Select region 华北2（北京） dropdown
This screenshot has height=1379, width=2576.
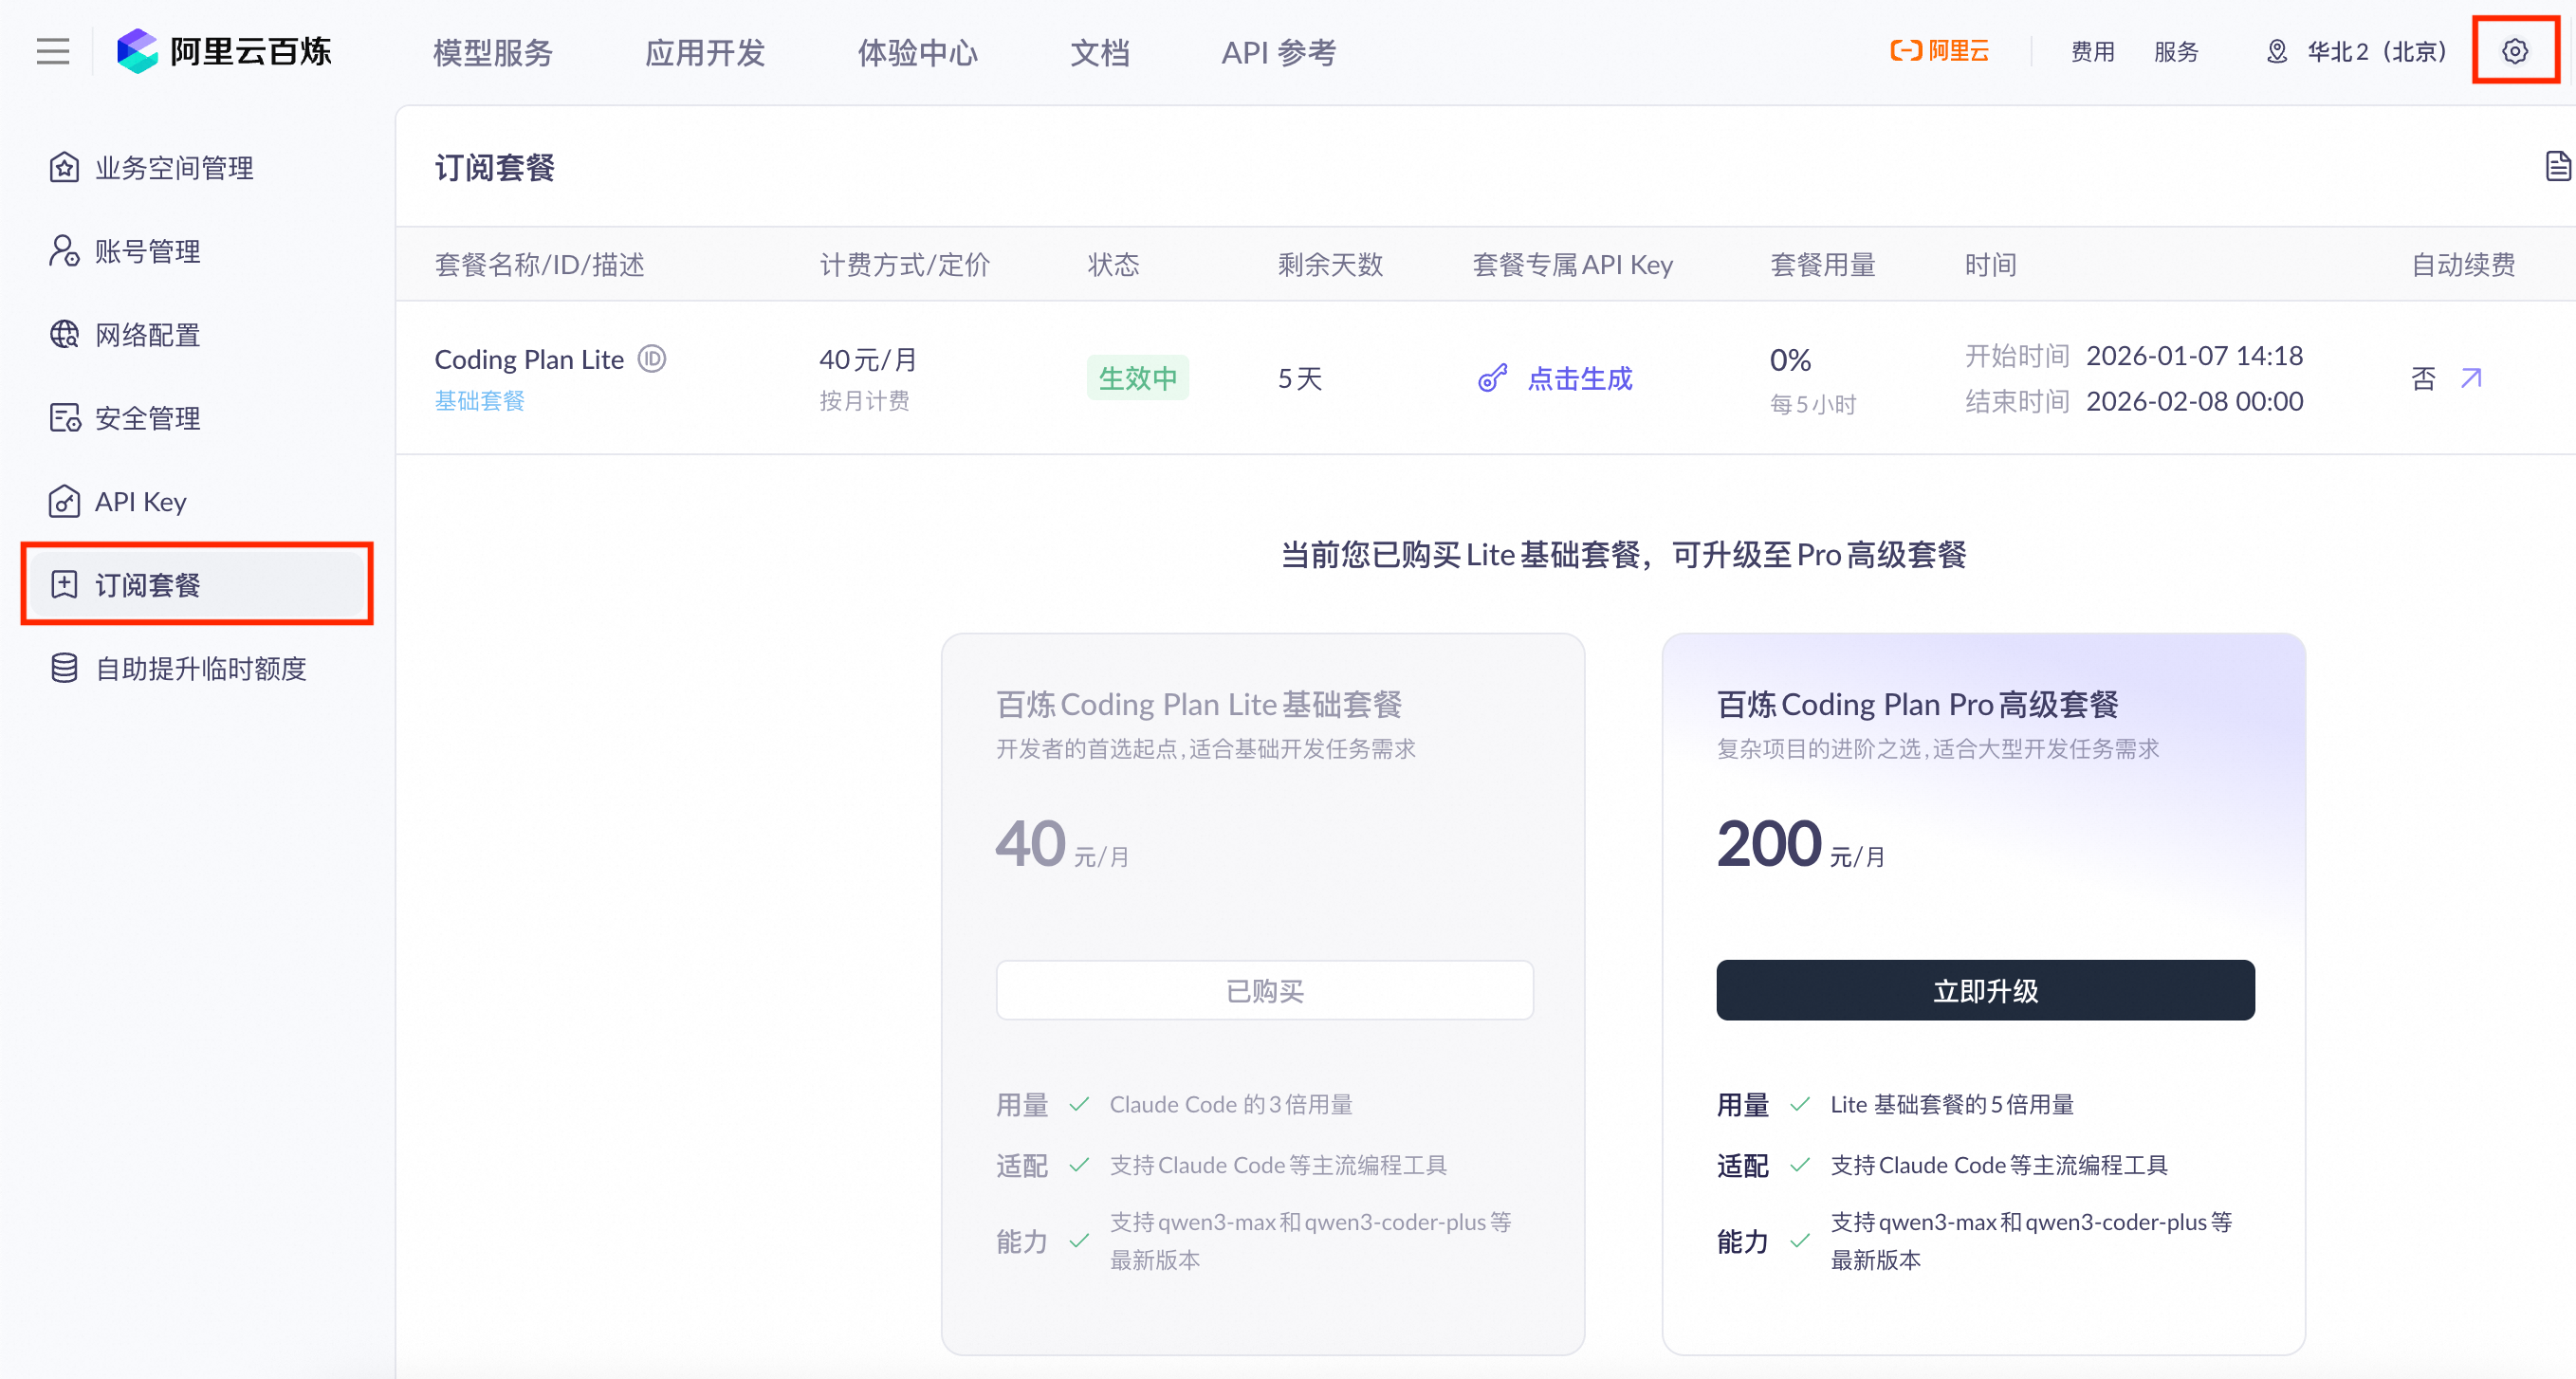(x=2358, y=51)
